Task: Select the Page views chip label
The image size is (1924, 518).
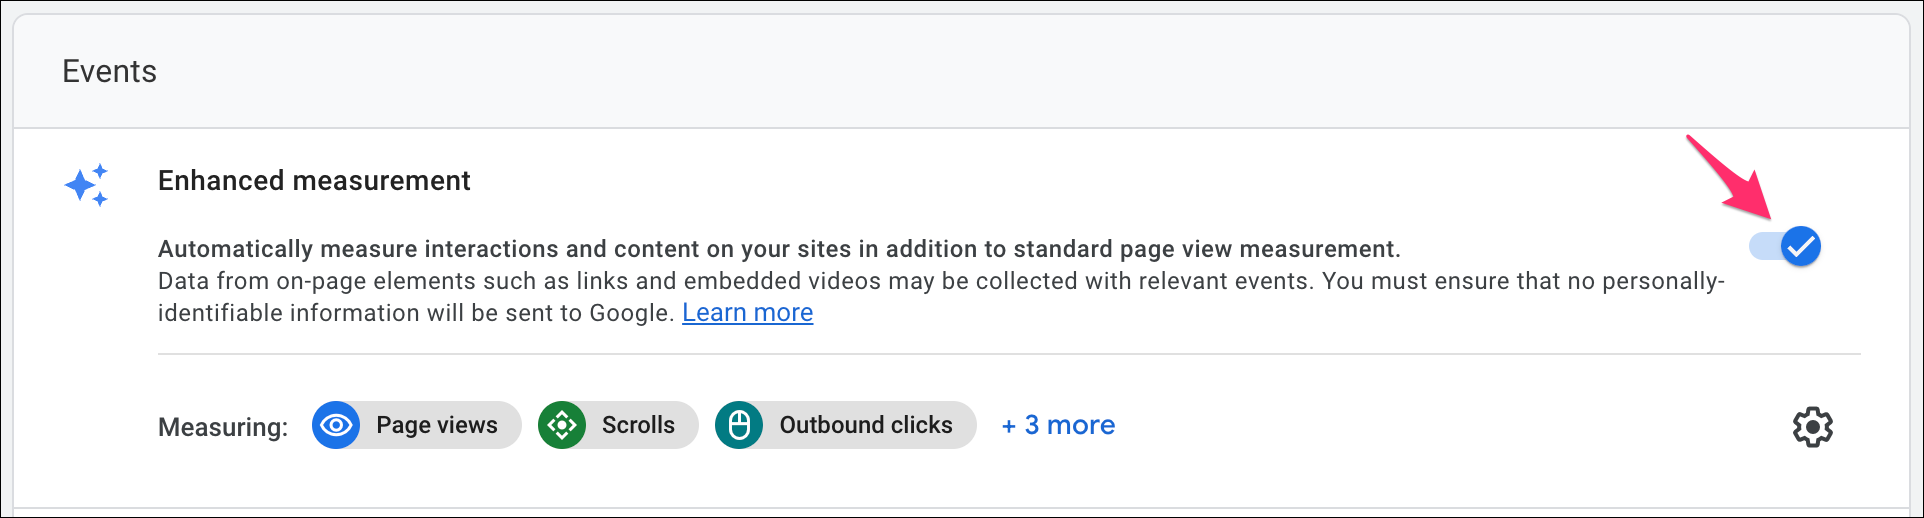Action: tap(437, 425)
